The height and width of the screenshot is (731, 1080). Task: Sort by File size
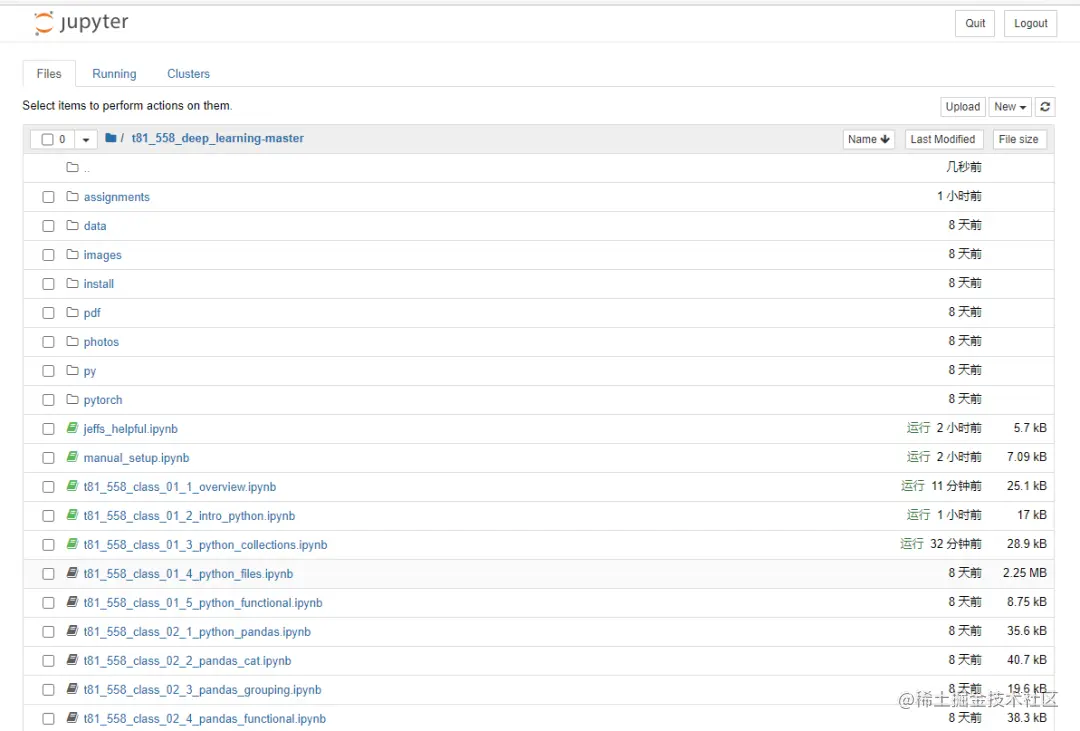[1019, 139]
